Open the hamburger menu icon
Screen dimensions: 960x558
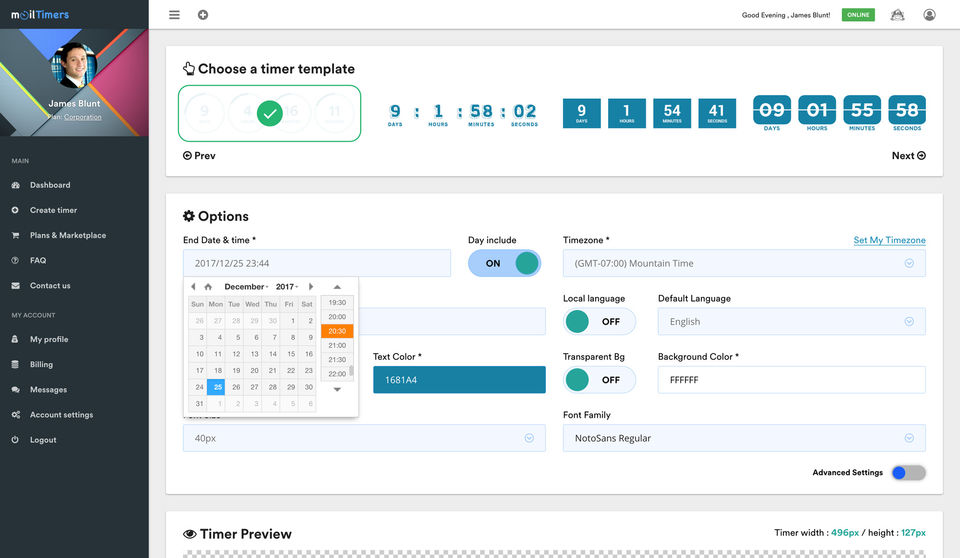[x=174, y=15]
